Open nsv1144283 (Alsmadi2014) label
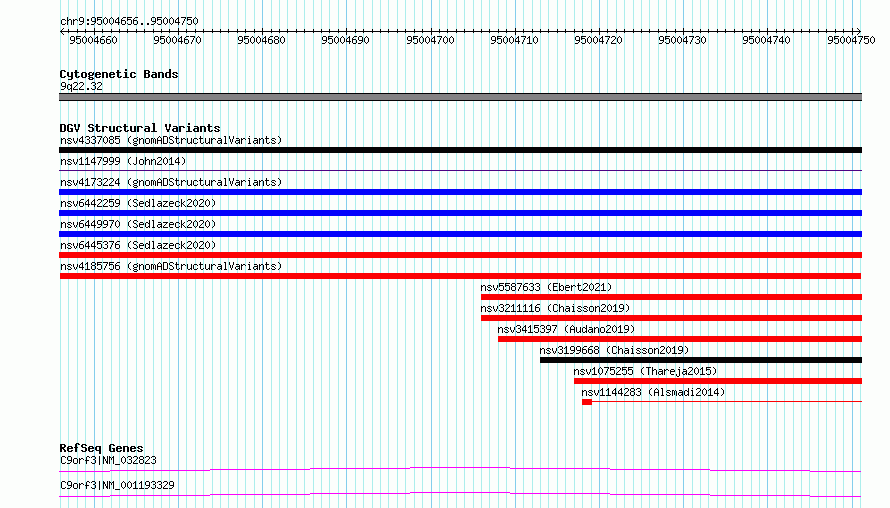The image size is (890, 508). click(653, 392)
